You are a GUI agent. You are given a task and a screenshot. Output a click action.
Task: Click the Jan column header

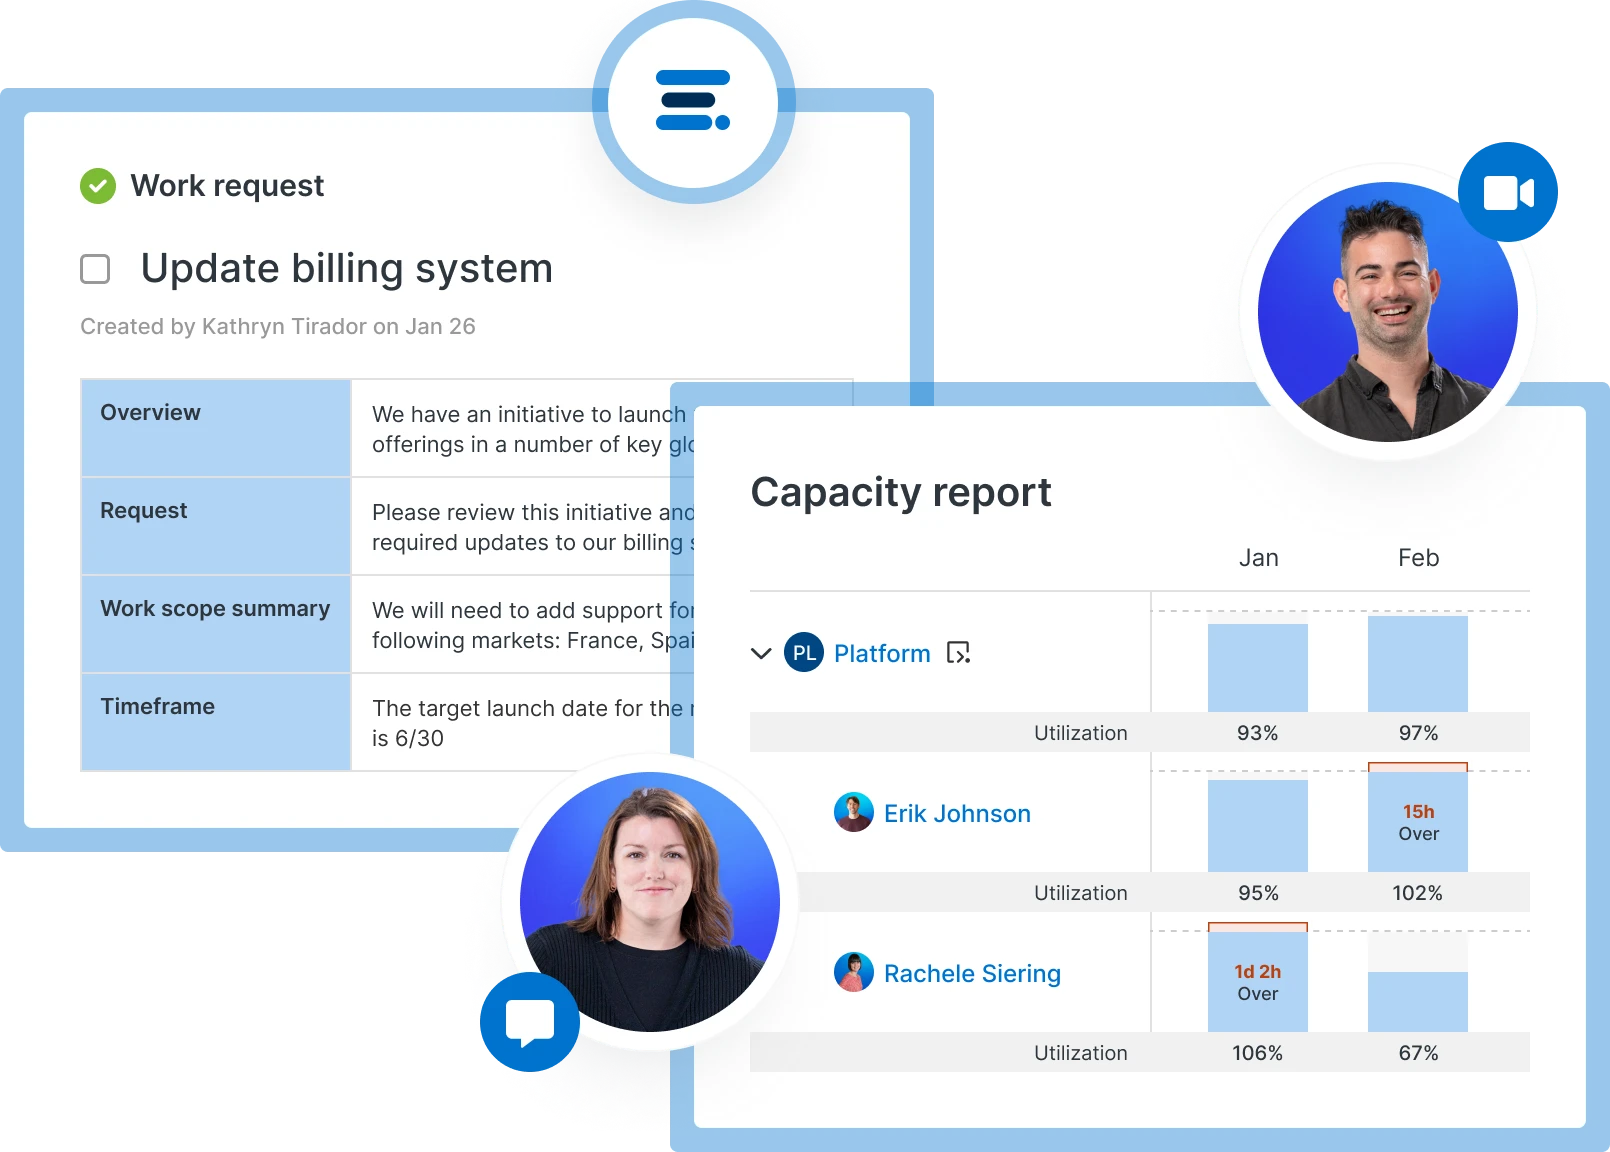point(1258,557)
